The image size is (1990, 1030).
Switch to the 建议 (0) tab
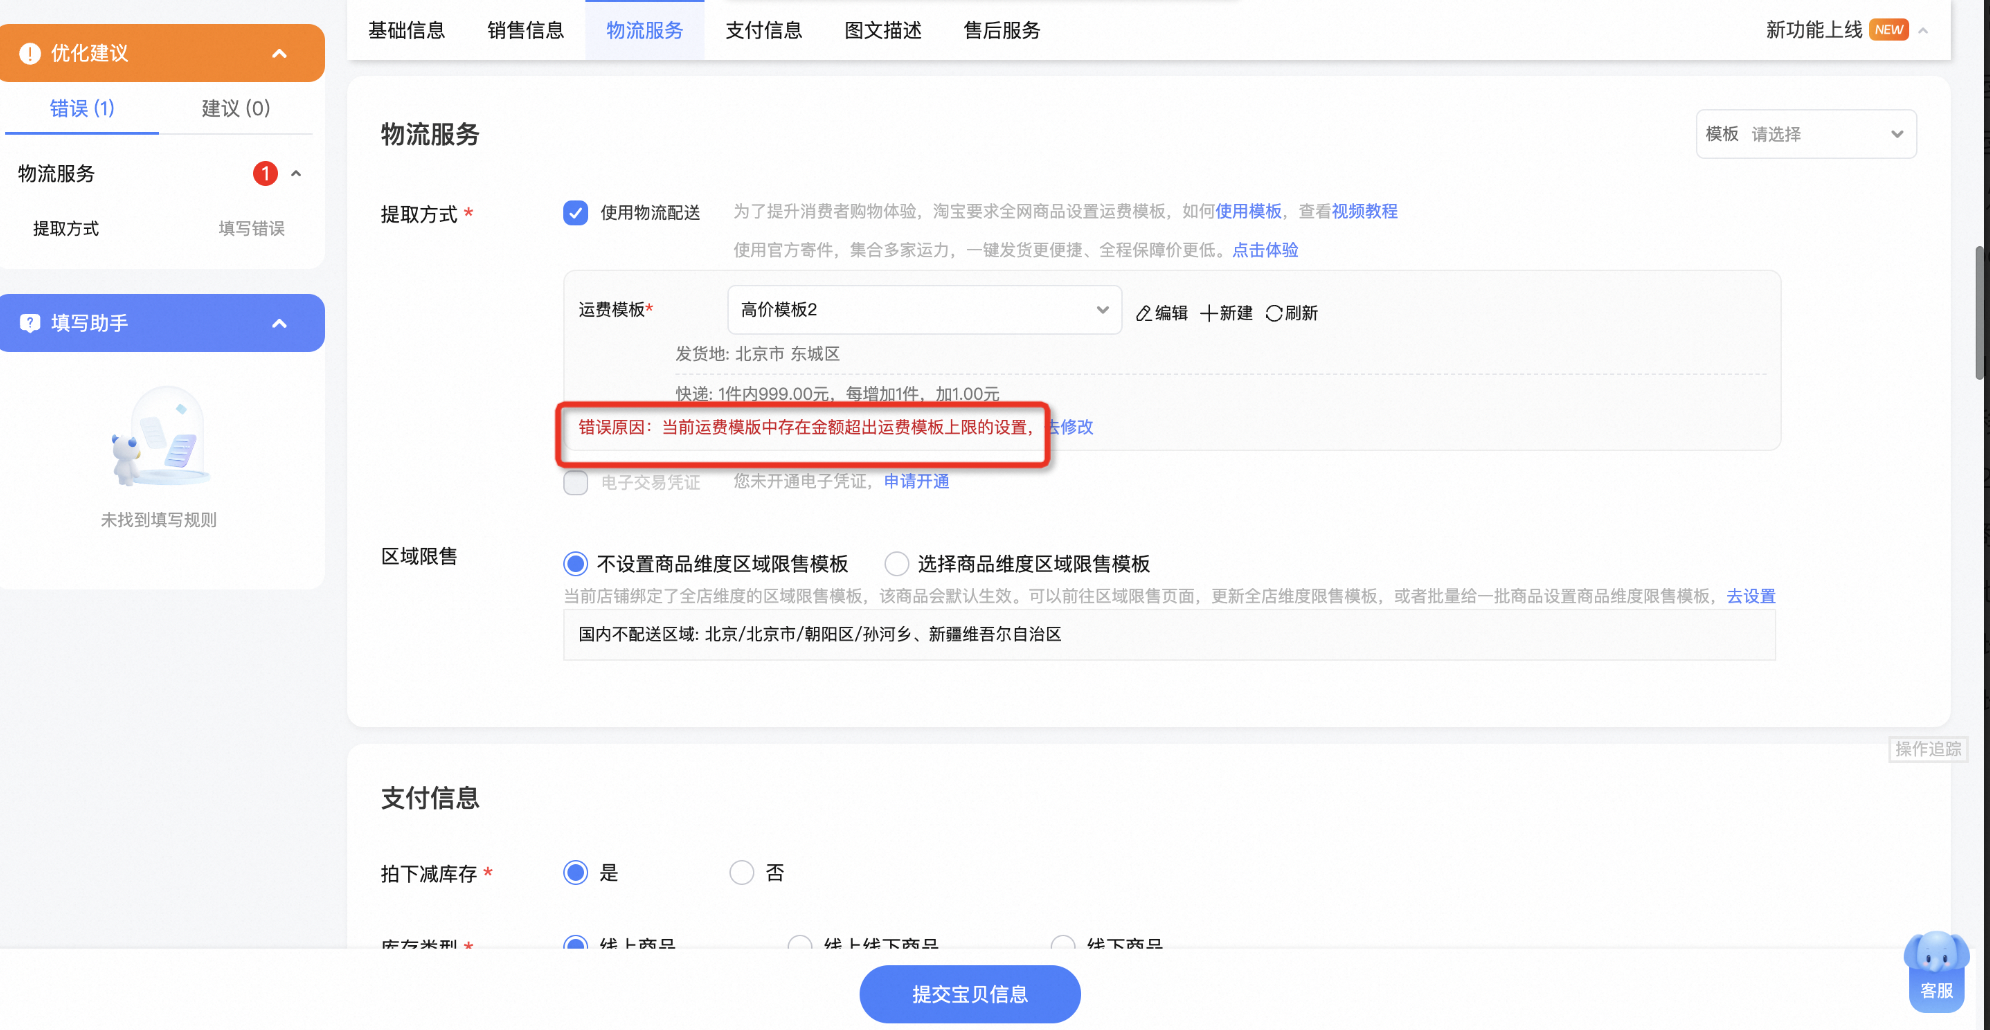(236, 108)
